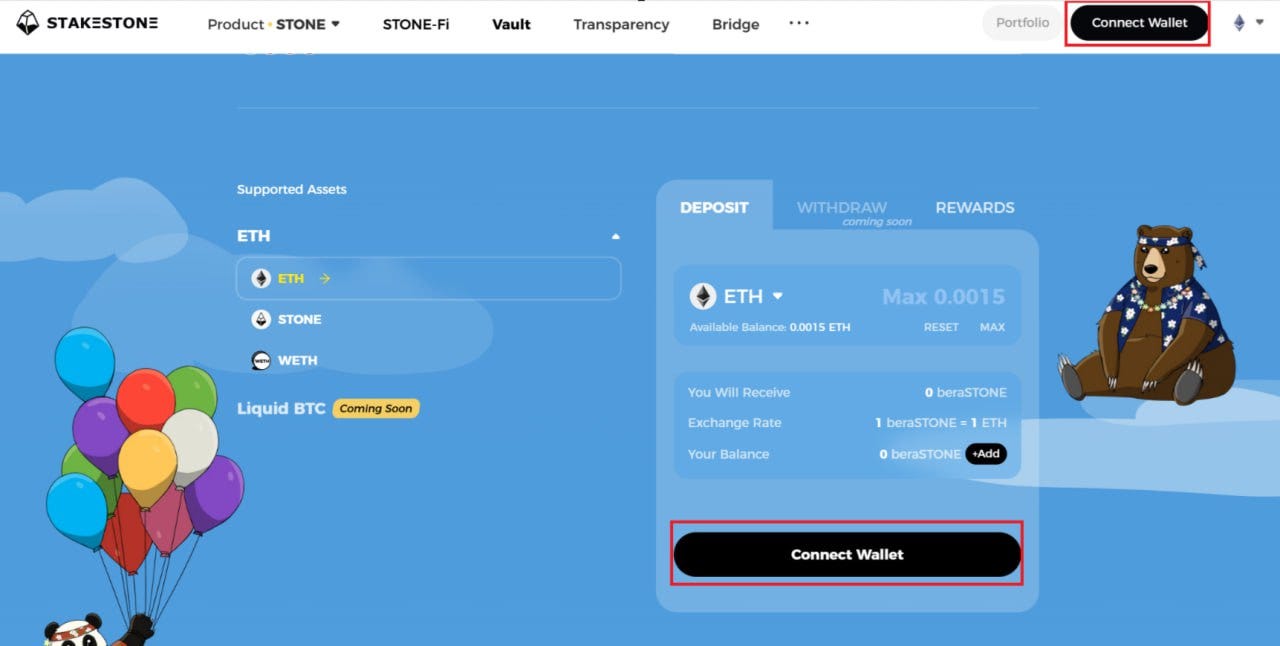Image resolution: width=1280 pixels, height=646 pixels.
Task: Click the MAX link
Action: coord(992,327)
